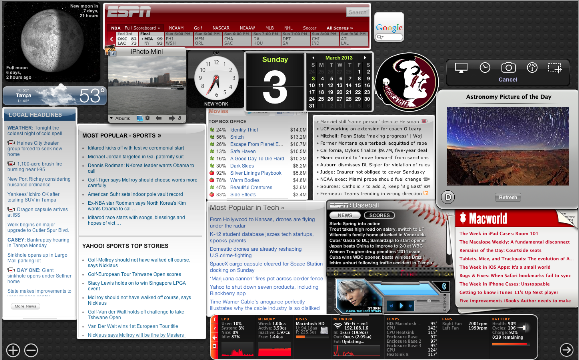The image size is (579, 360).
Task: Click the ESPN Search button
Action: tap(357, 12)
